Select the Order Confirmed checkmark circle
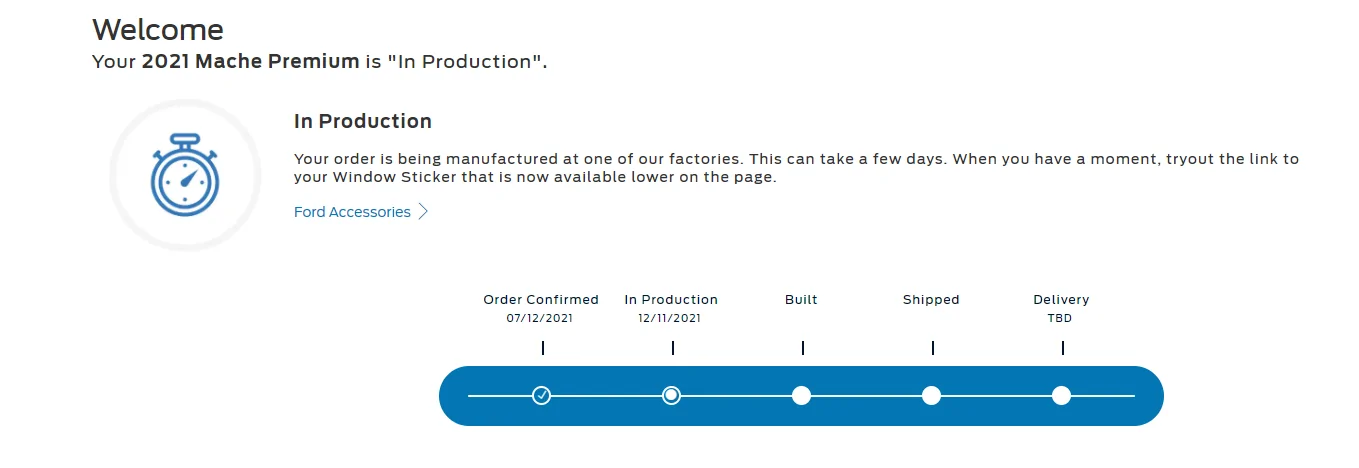Screen dimensions: 1359x468 [x=541, y=395]
